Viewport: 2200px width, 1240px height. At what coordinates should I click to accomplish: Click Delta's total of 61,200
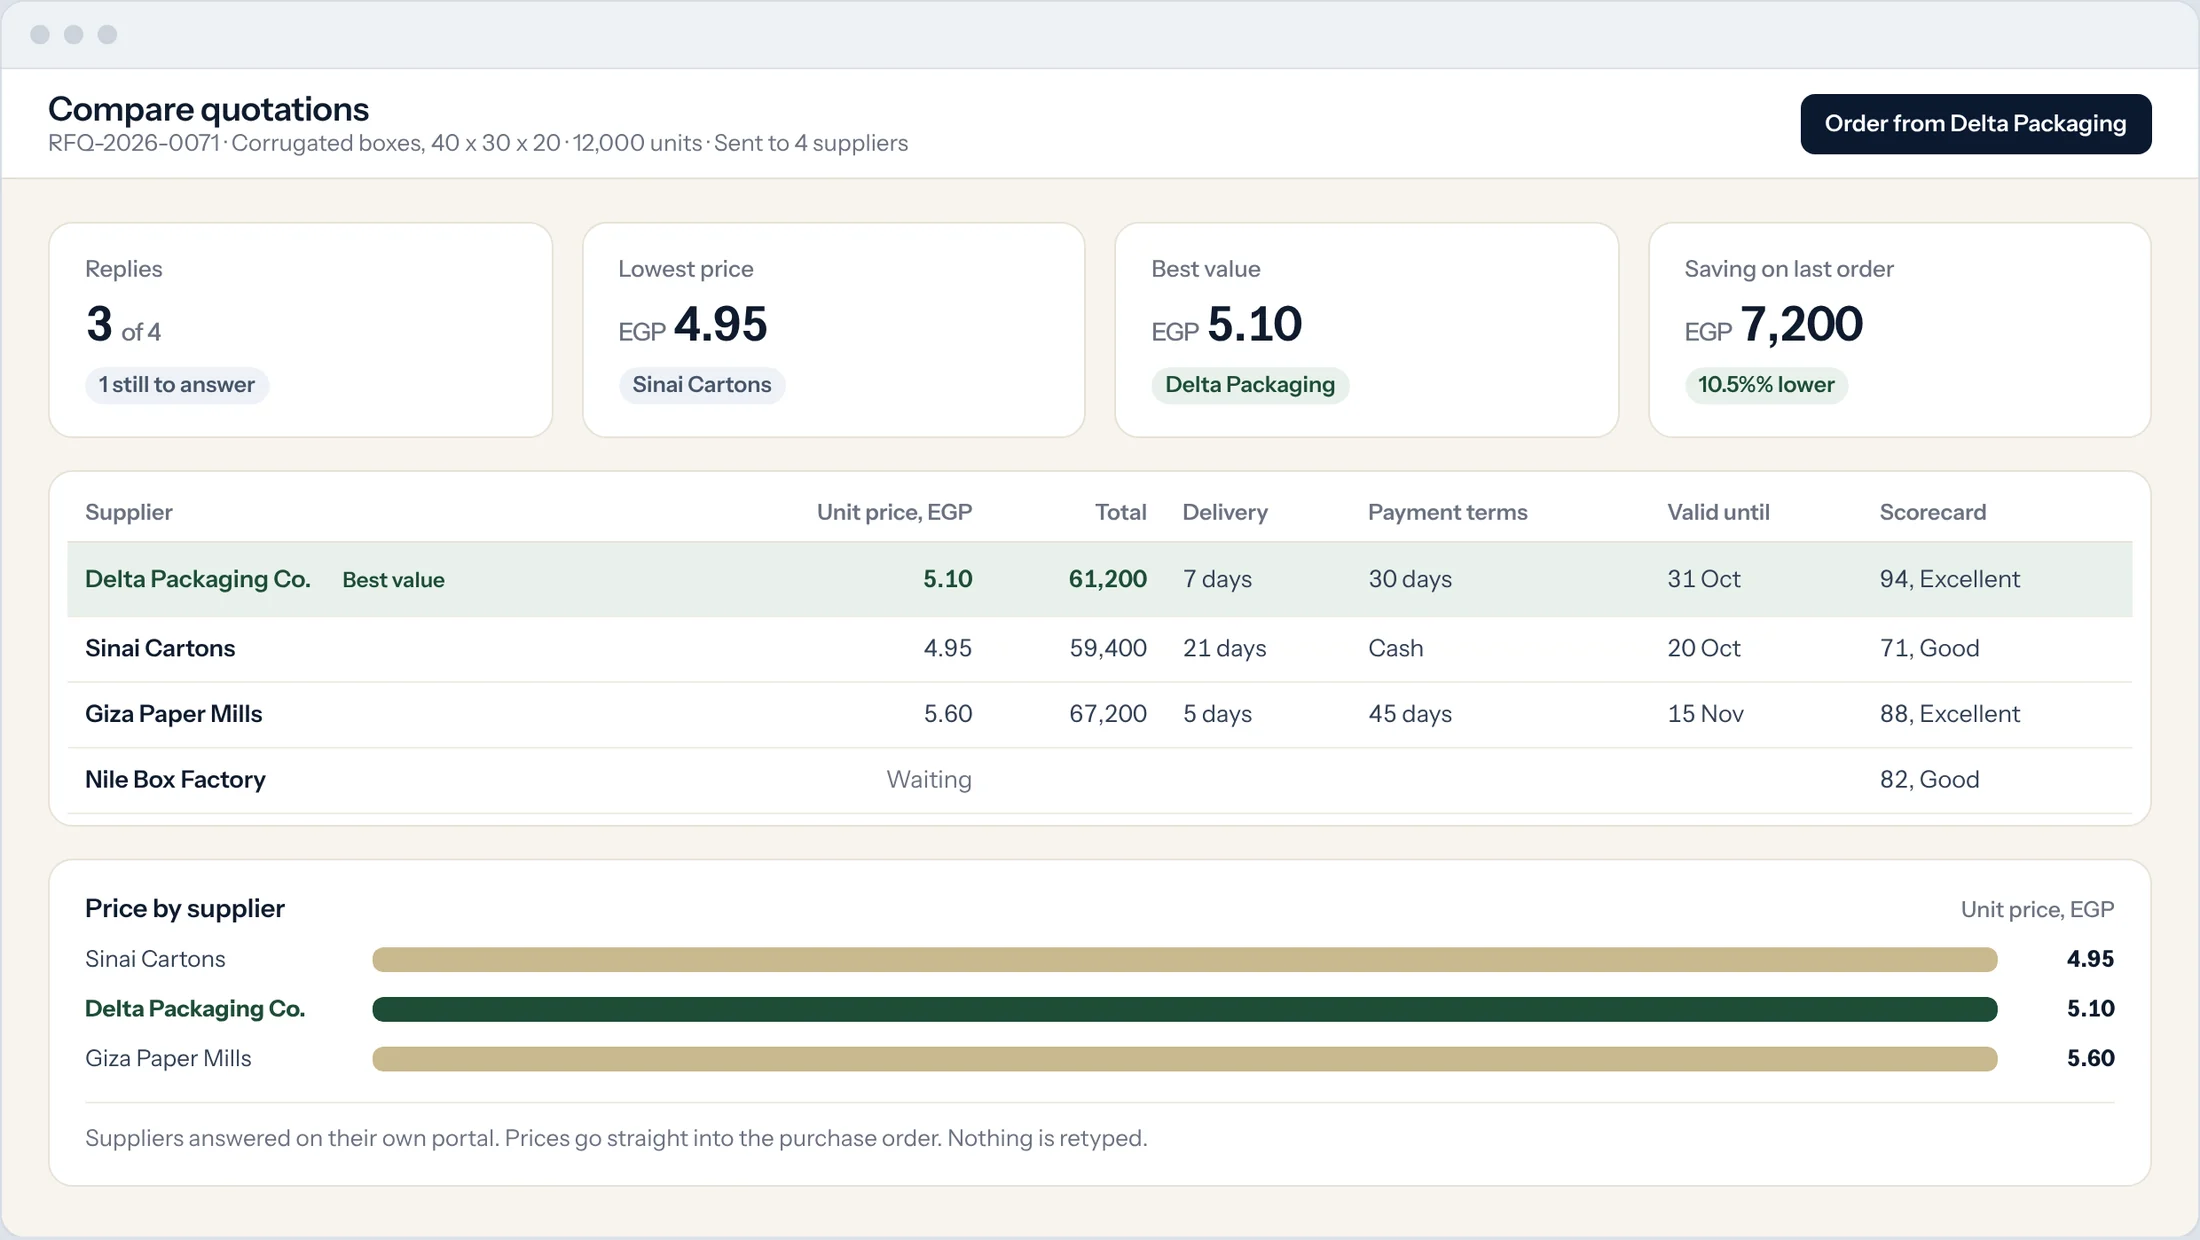pyautogui.click(x=1107, y=579)
